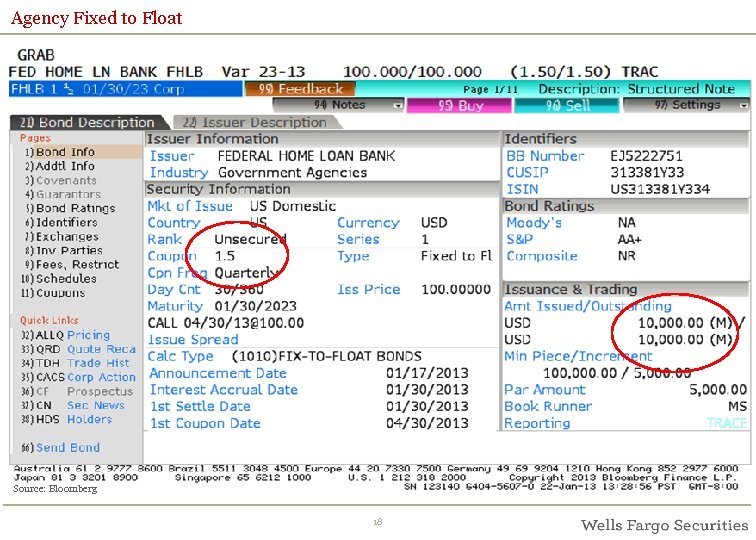This screenshot has width=756, height=540.
Task: Open the Schedules page
Action: click(59, 279)
